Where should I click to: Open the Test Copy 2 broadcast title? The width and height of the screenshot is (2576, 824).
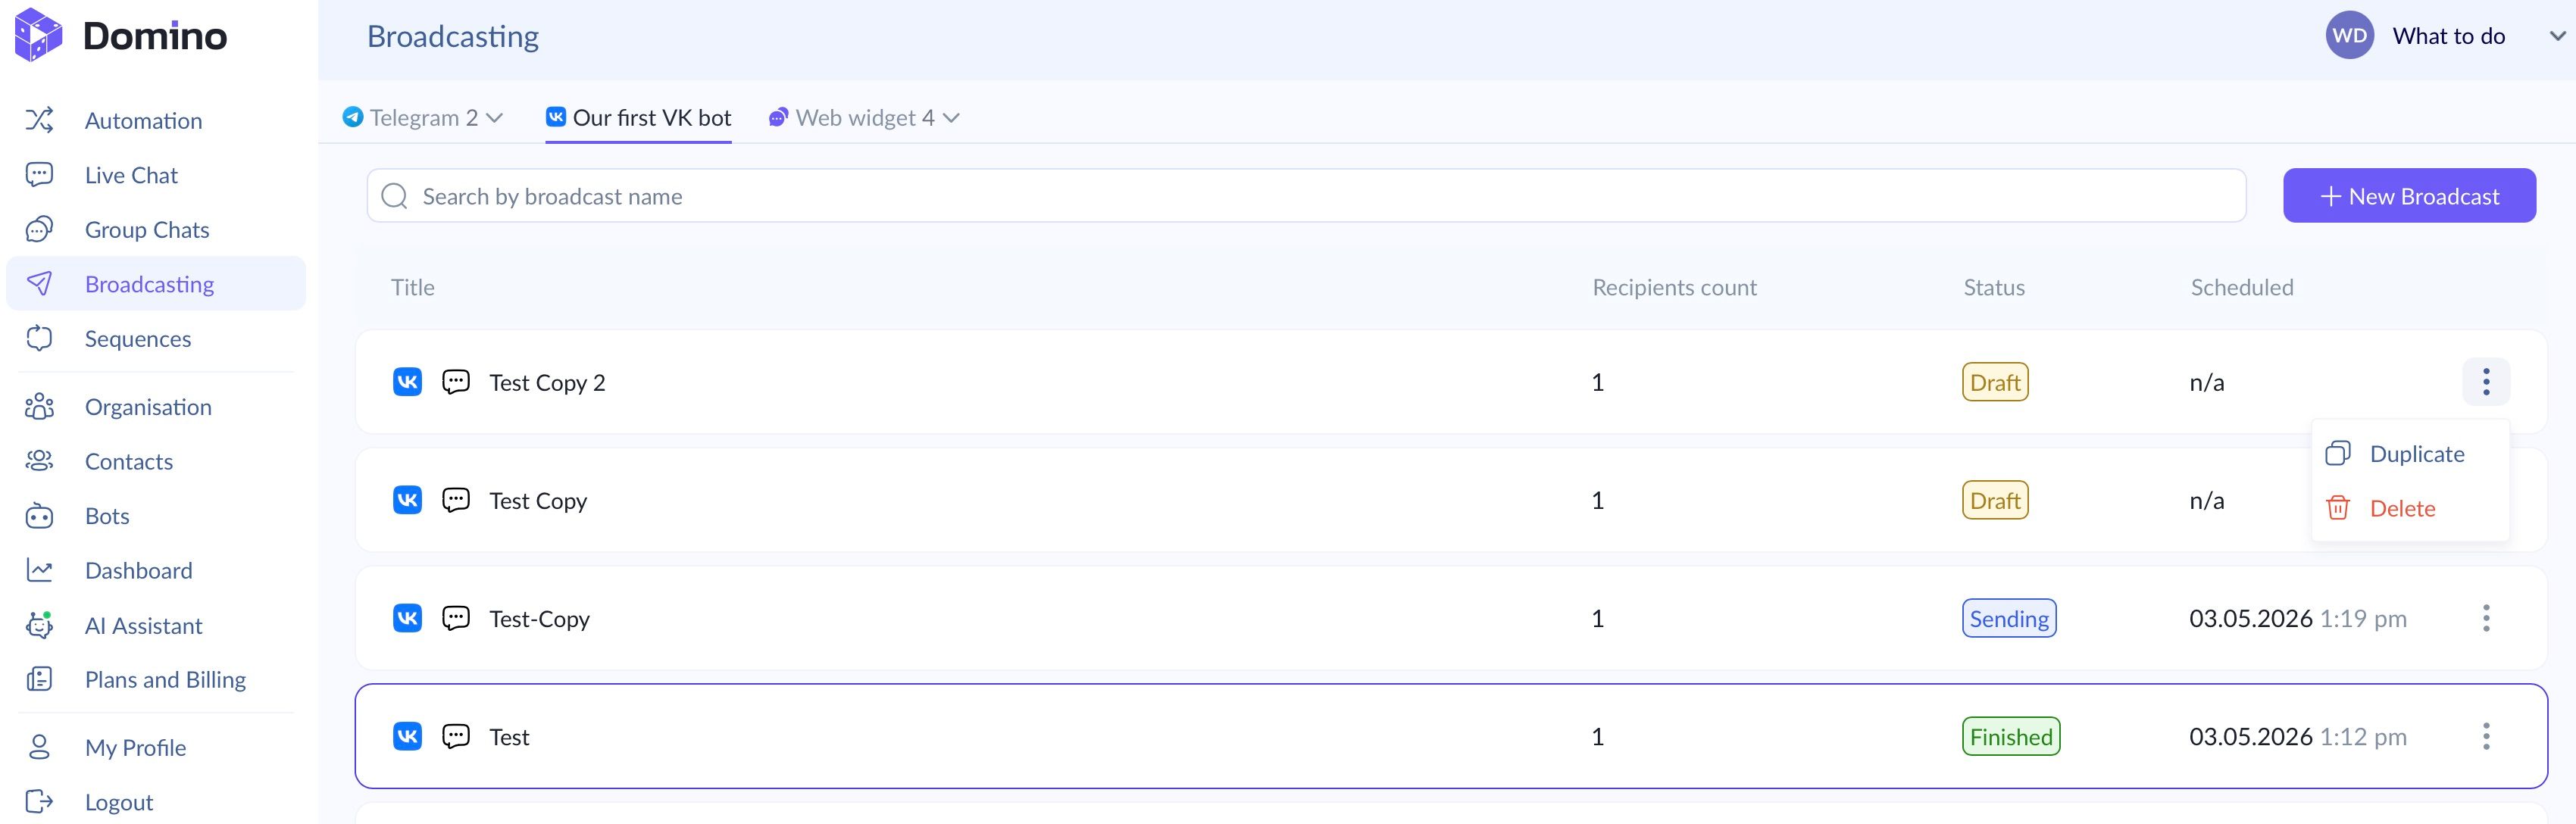pos(547,382)
